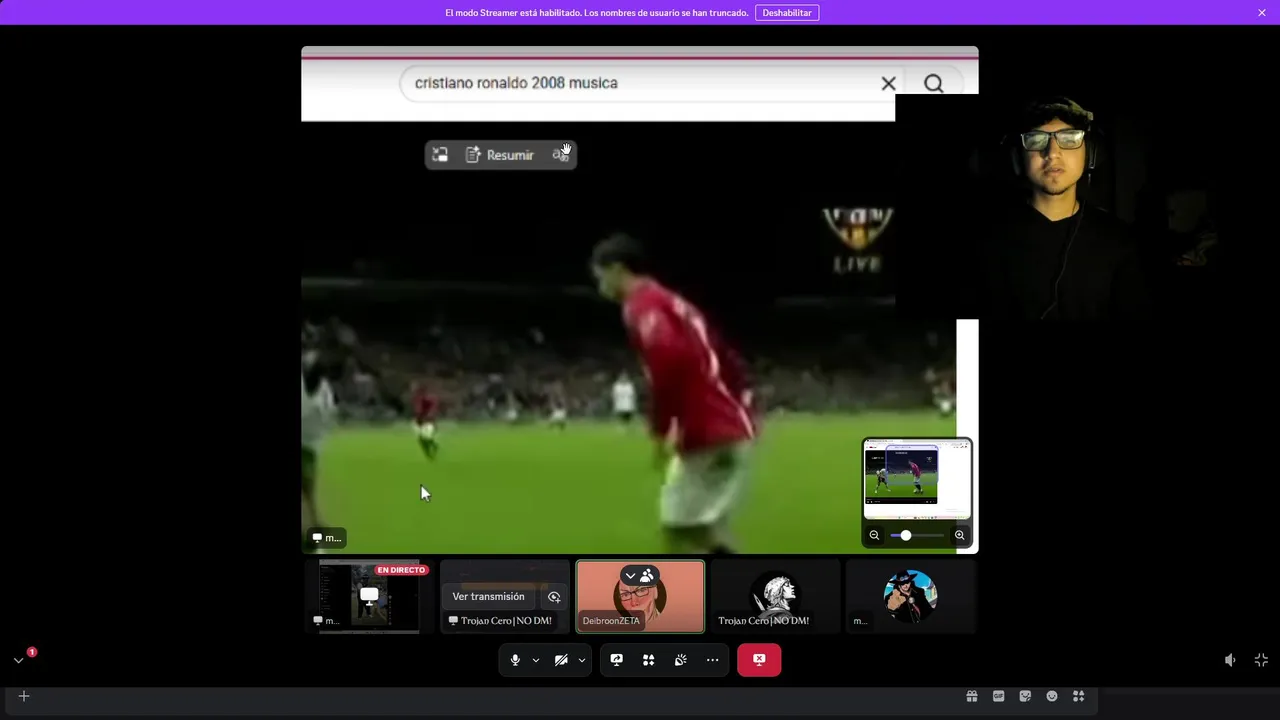Click the plus attachment button in chat bar
This screenshot has width=1280, height=720.
pos(24,696)
